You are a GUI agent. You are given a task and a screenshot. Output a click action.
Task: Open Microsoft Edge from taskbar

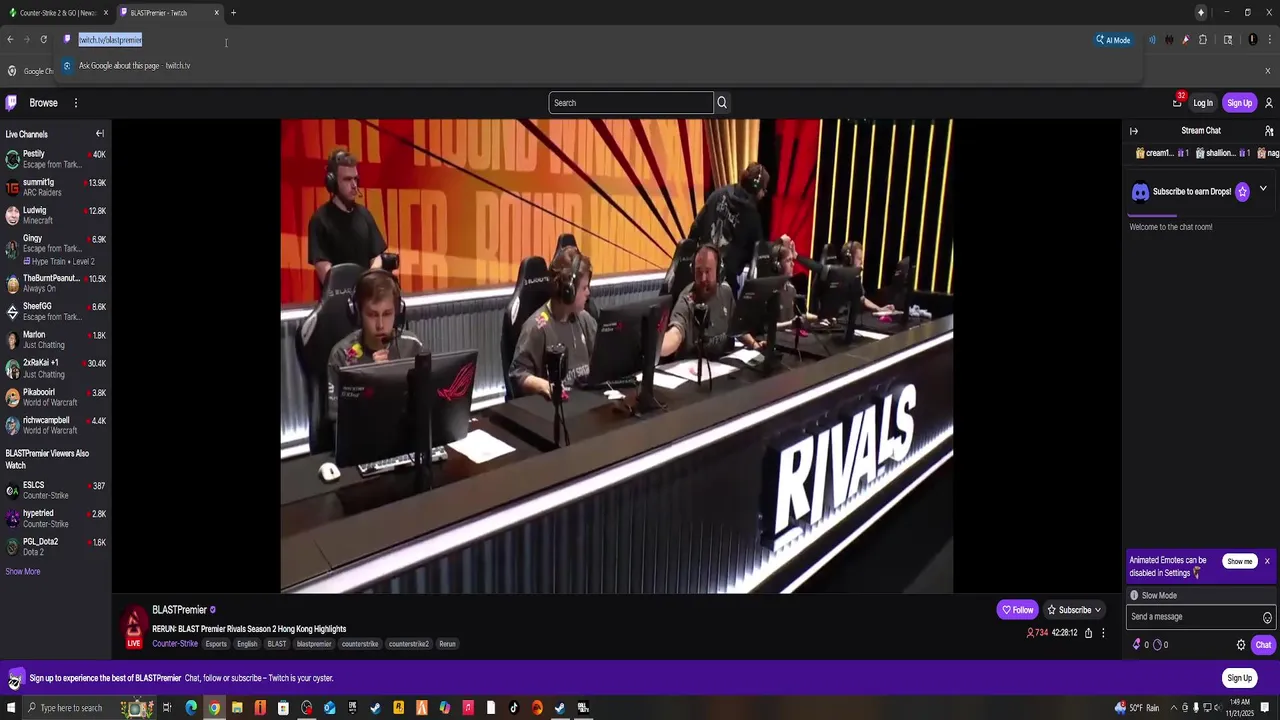[x=191, y=708]
